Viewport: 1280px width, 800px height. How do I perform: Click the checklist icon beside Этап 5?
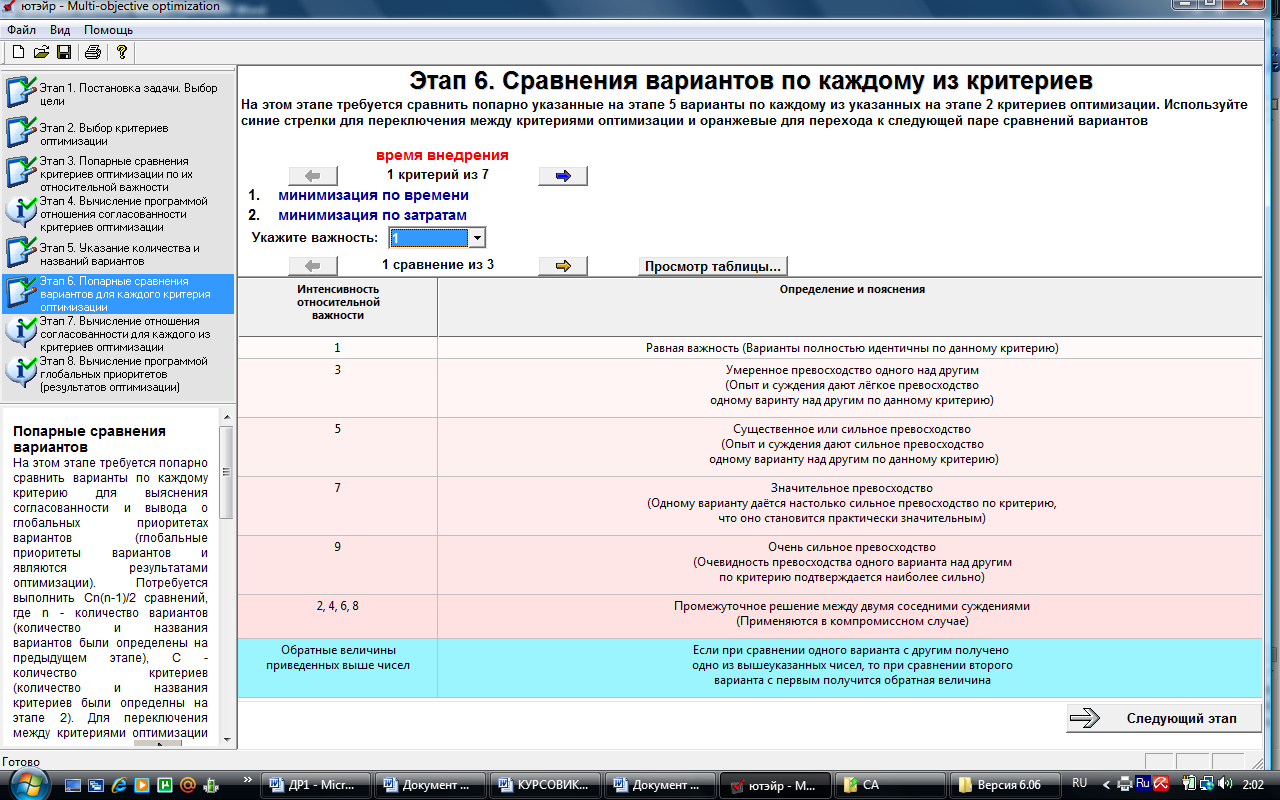coord(21,252)
